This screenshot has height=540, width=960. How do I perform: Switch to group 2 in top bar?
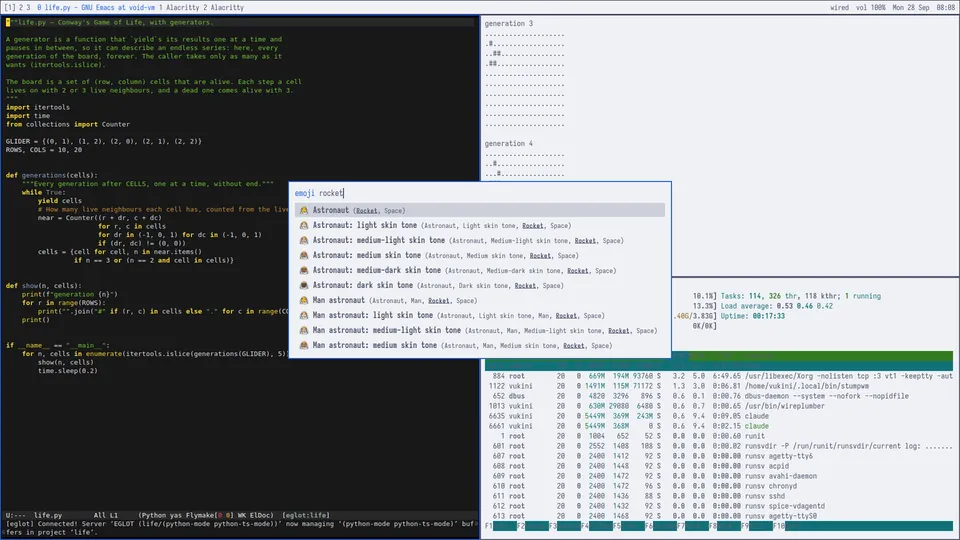21,7
